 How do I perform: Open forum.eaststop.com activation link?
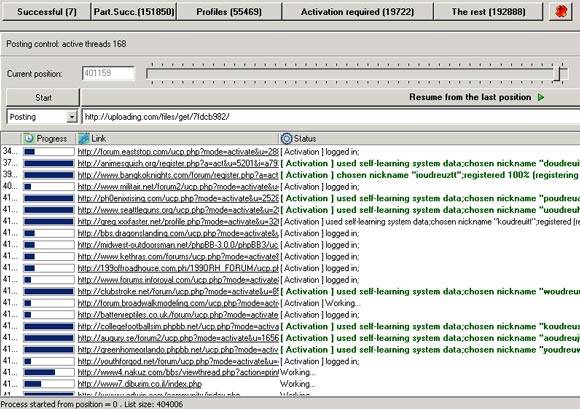178,152
